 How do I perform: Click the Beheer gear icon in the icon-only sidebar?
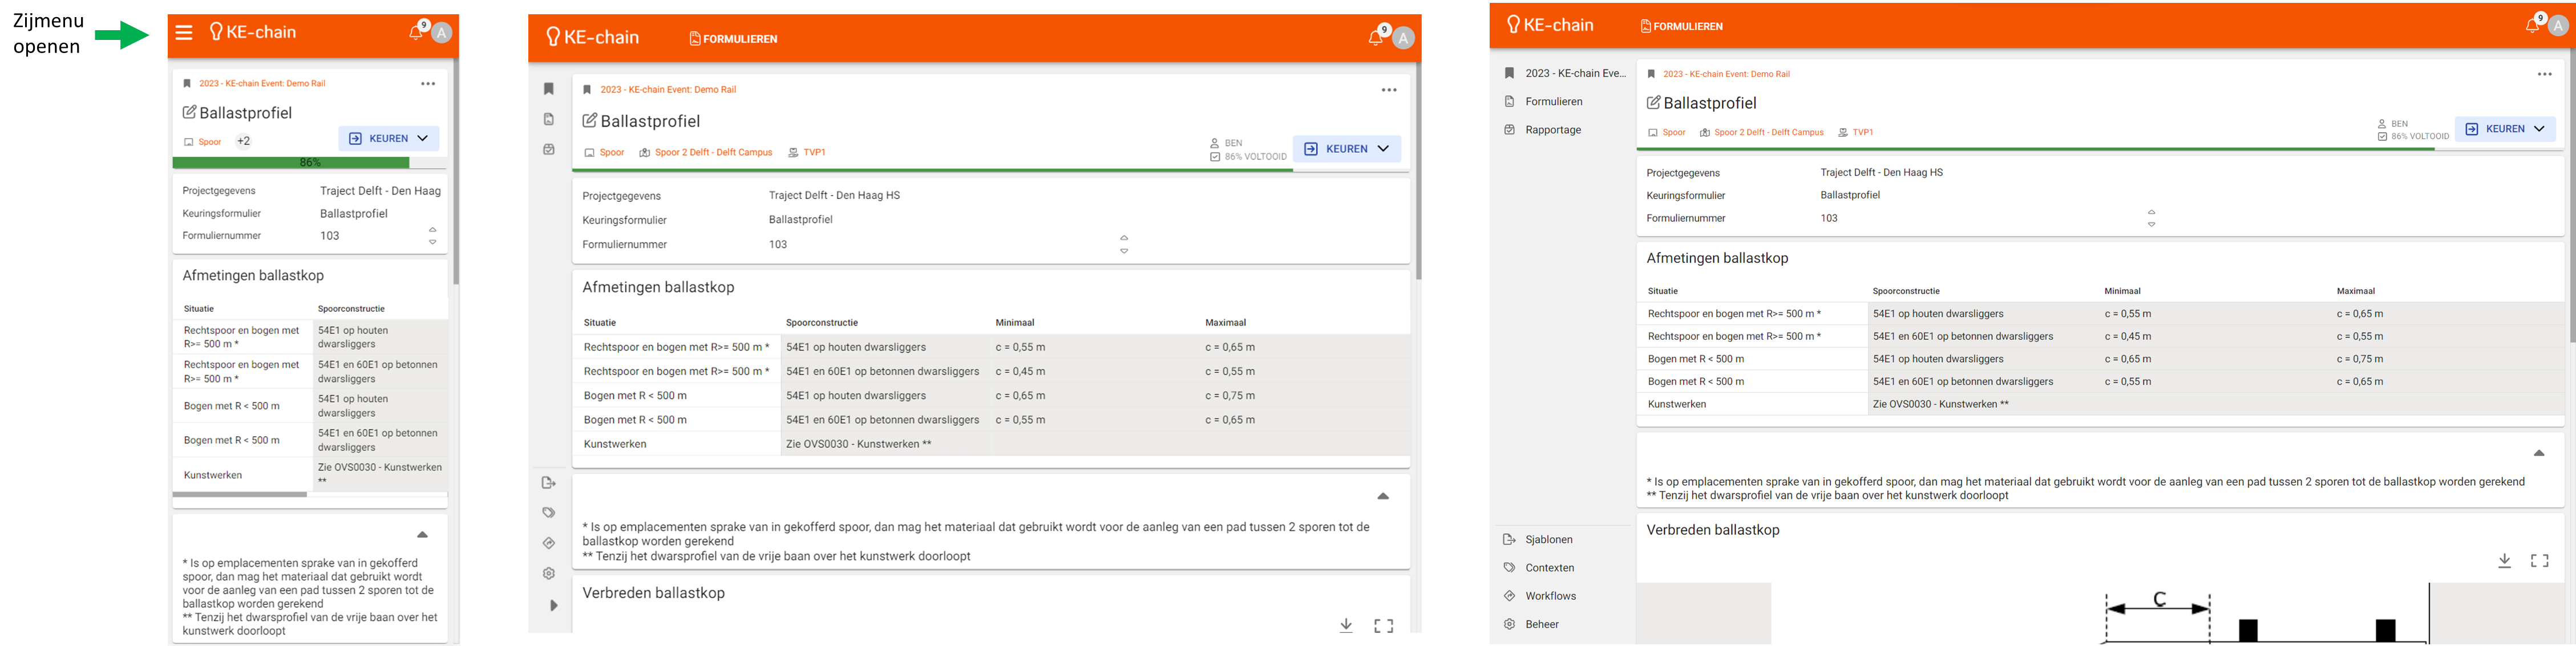coord(549,574)
